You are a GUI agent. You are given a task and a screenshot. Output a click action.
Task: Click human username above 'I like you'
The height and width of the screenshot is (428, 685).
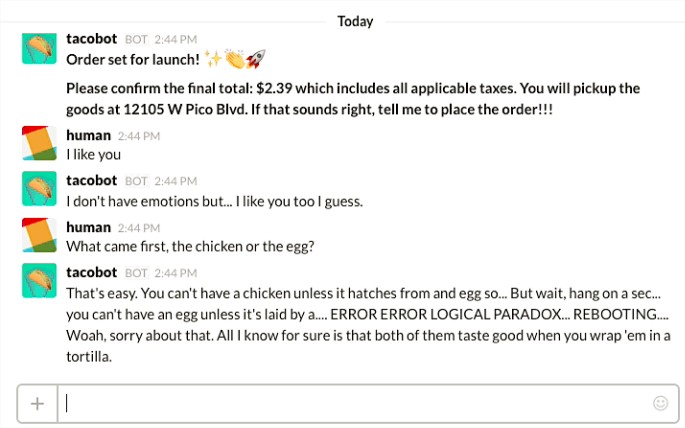[89, 135]
